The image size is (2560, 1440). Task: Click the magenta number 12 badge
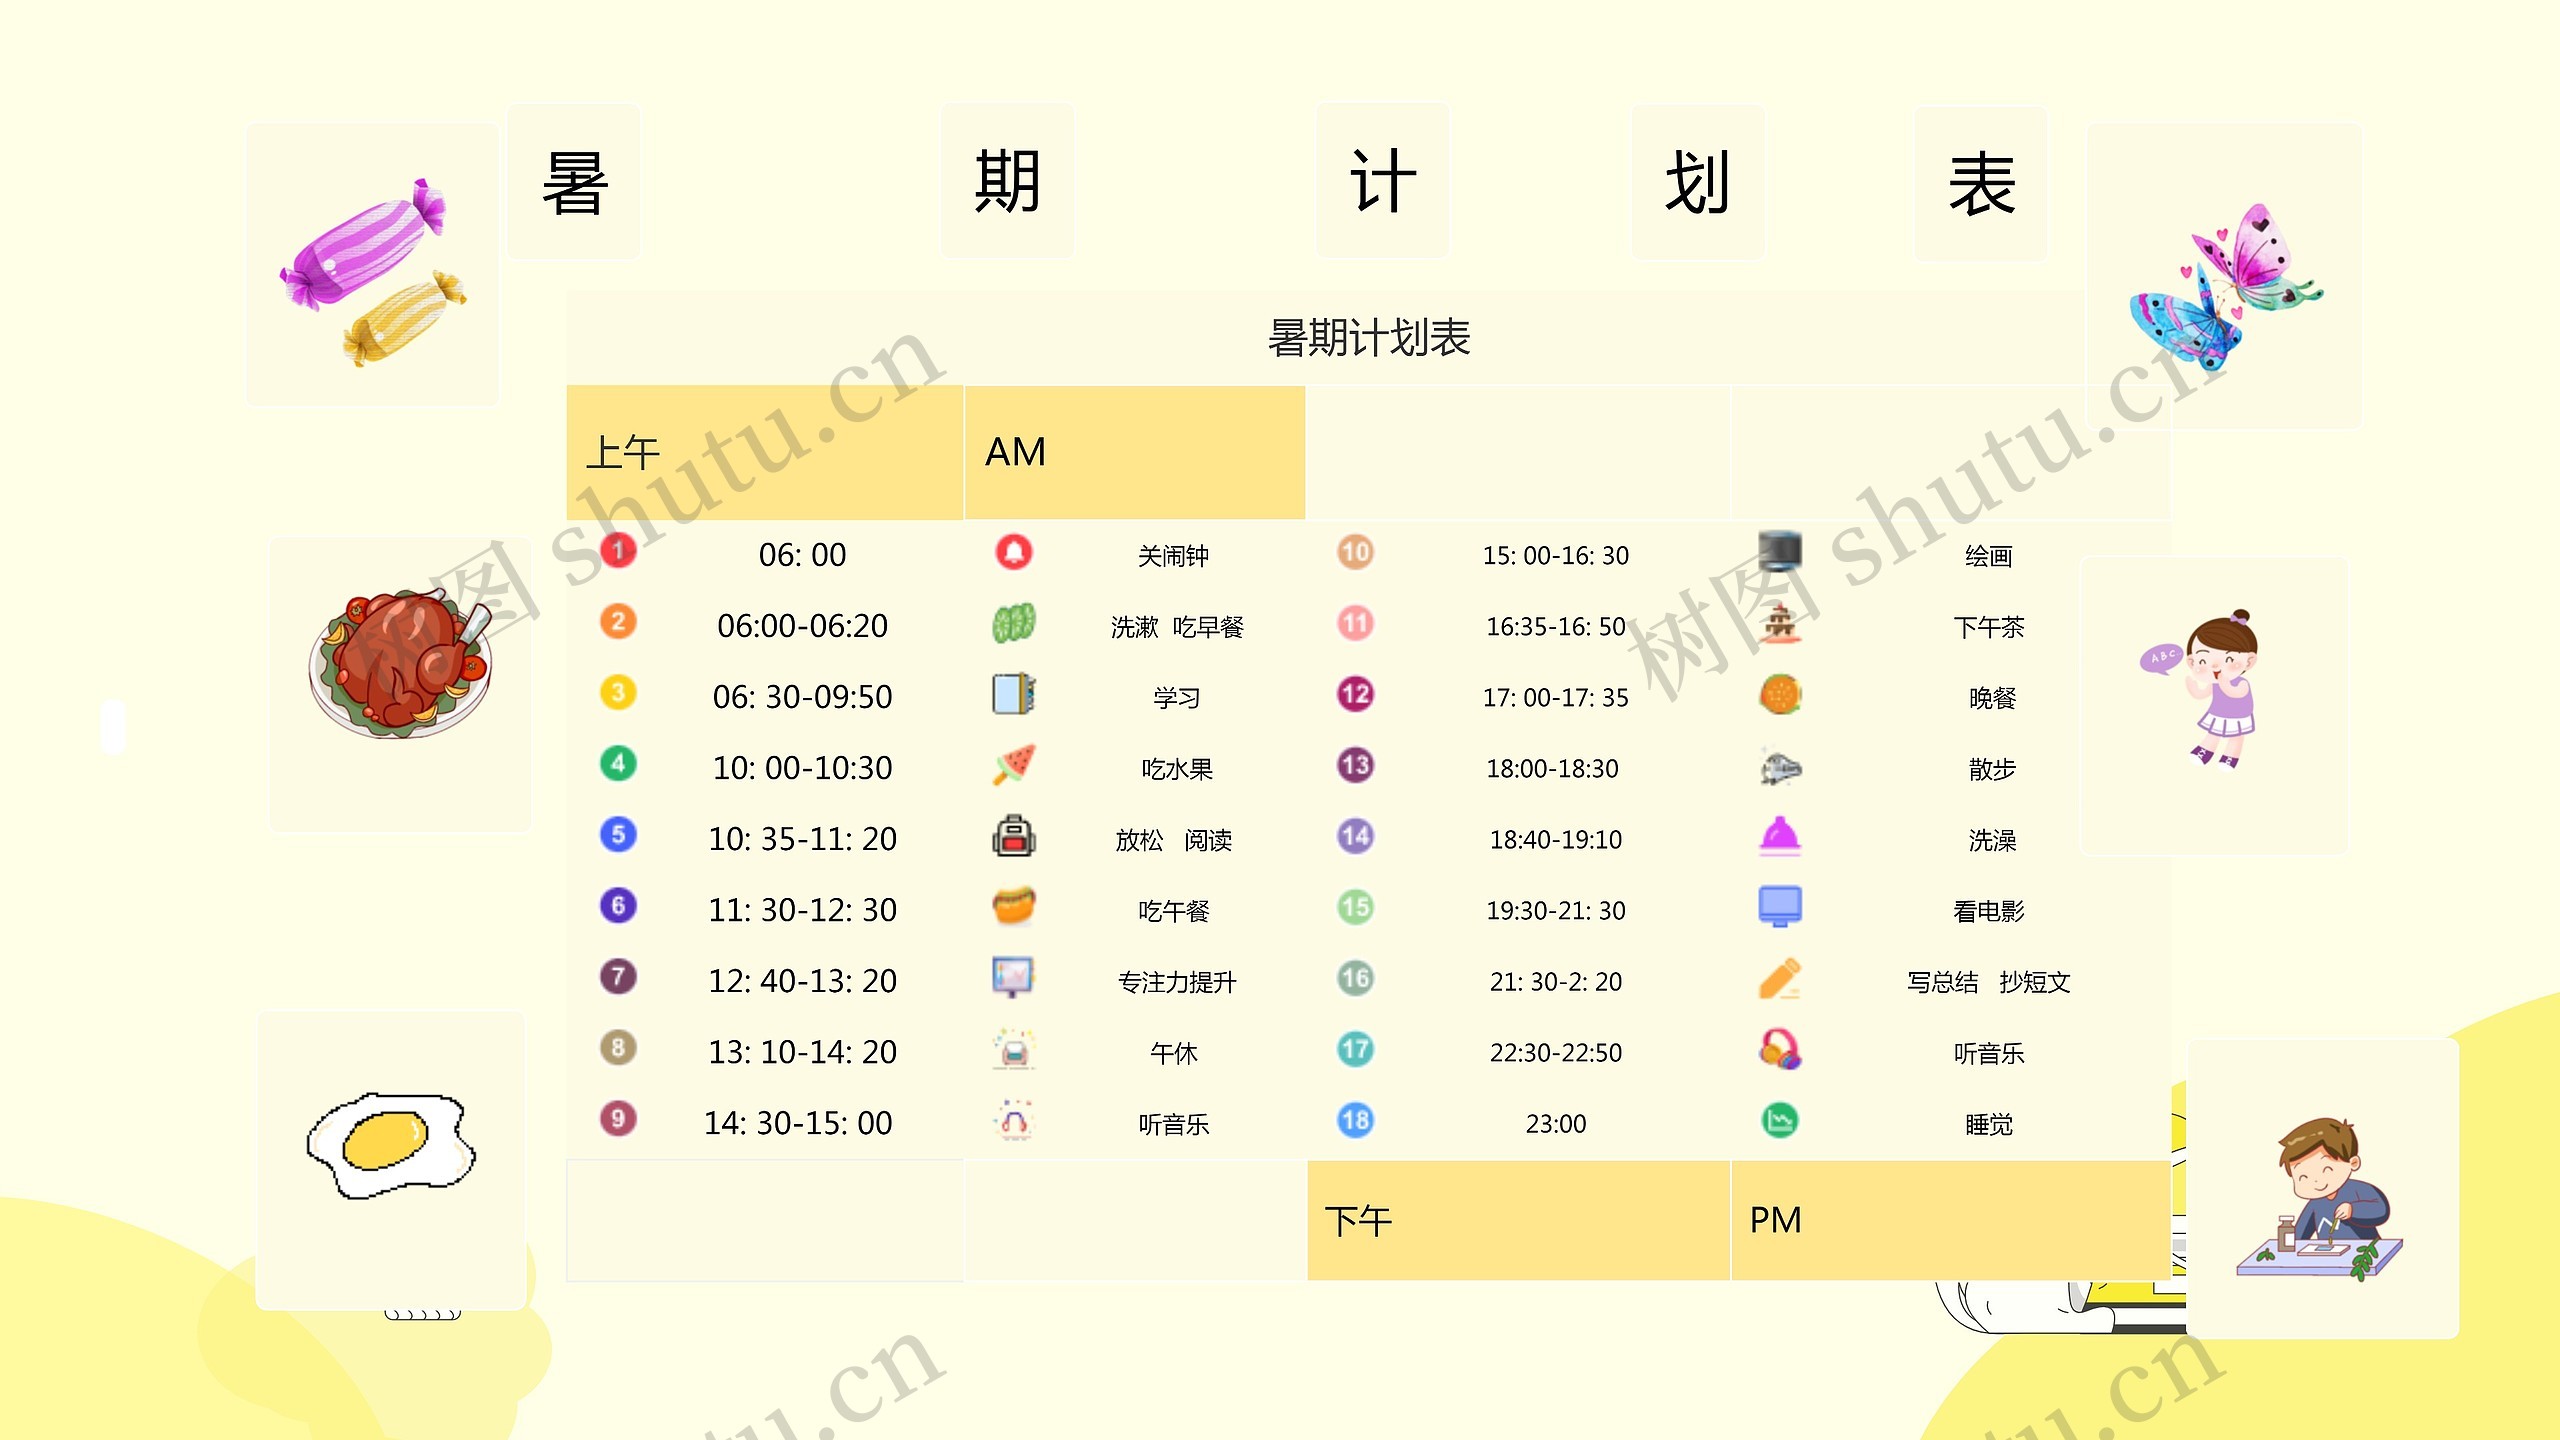point(1355,694)
